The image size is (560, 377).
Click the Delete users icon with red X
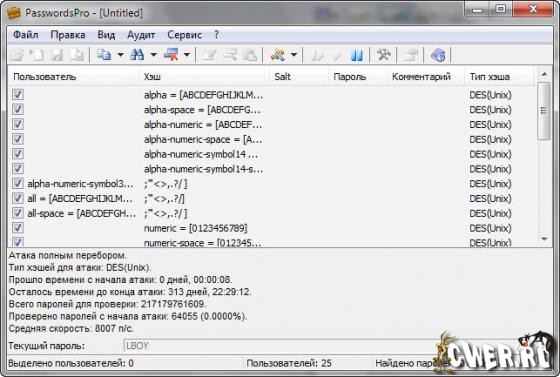(170, 55)
